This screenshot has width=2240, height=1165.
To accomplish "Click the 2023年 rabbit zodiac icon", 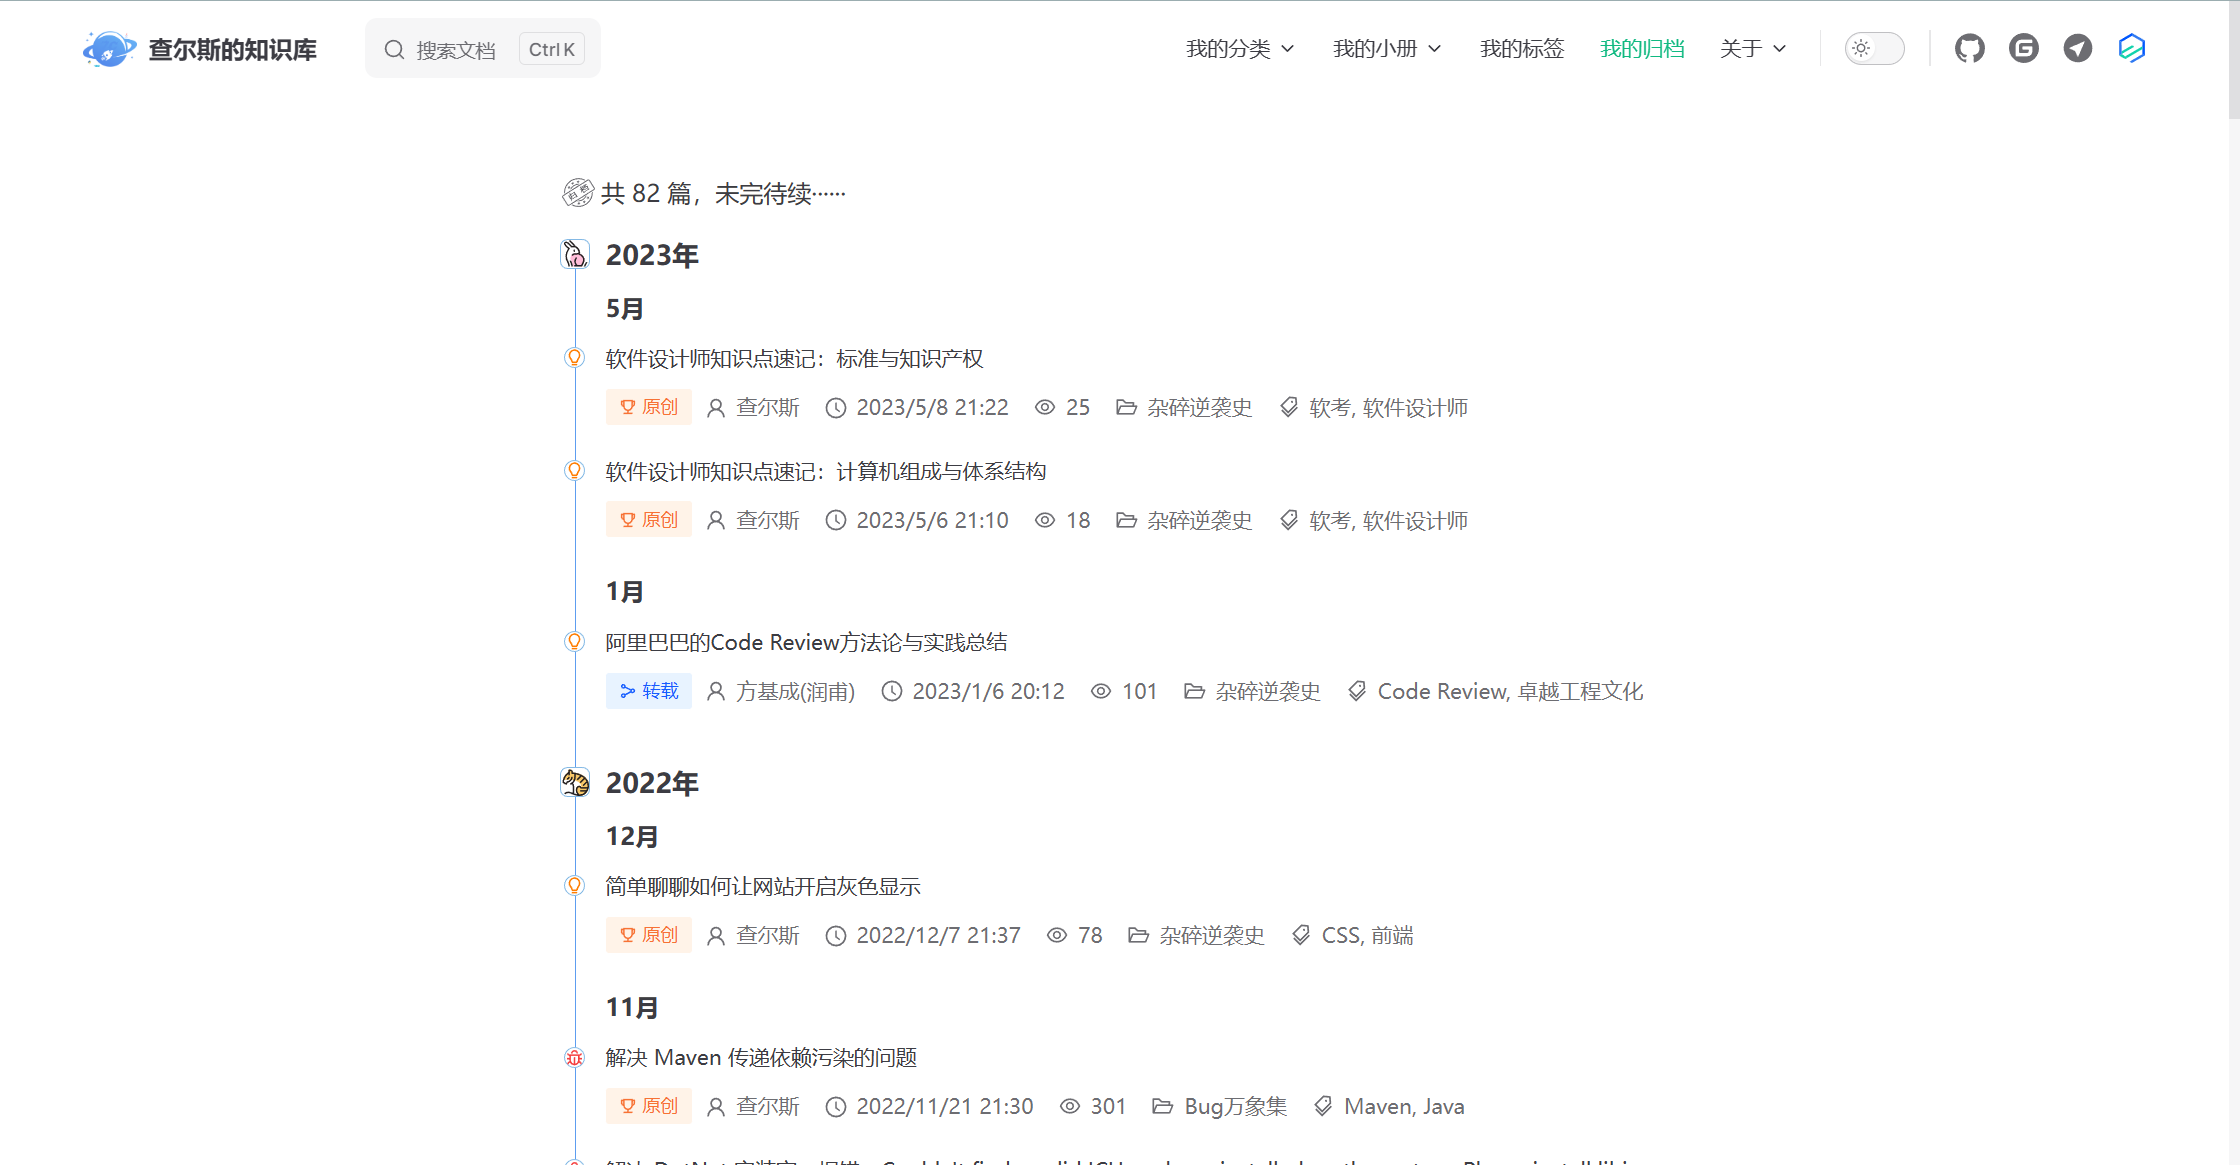I will 575,255.
